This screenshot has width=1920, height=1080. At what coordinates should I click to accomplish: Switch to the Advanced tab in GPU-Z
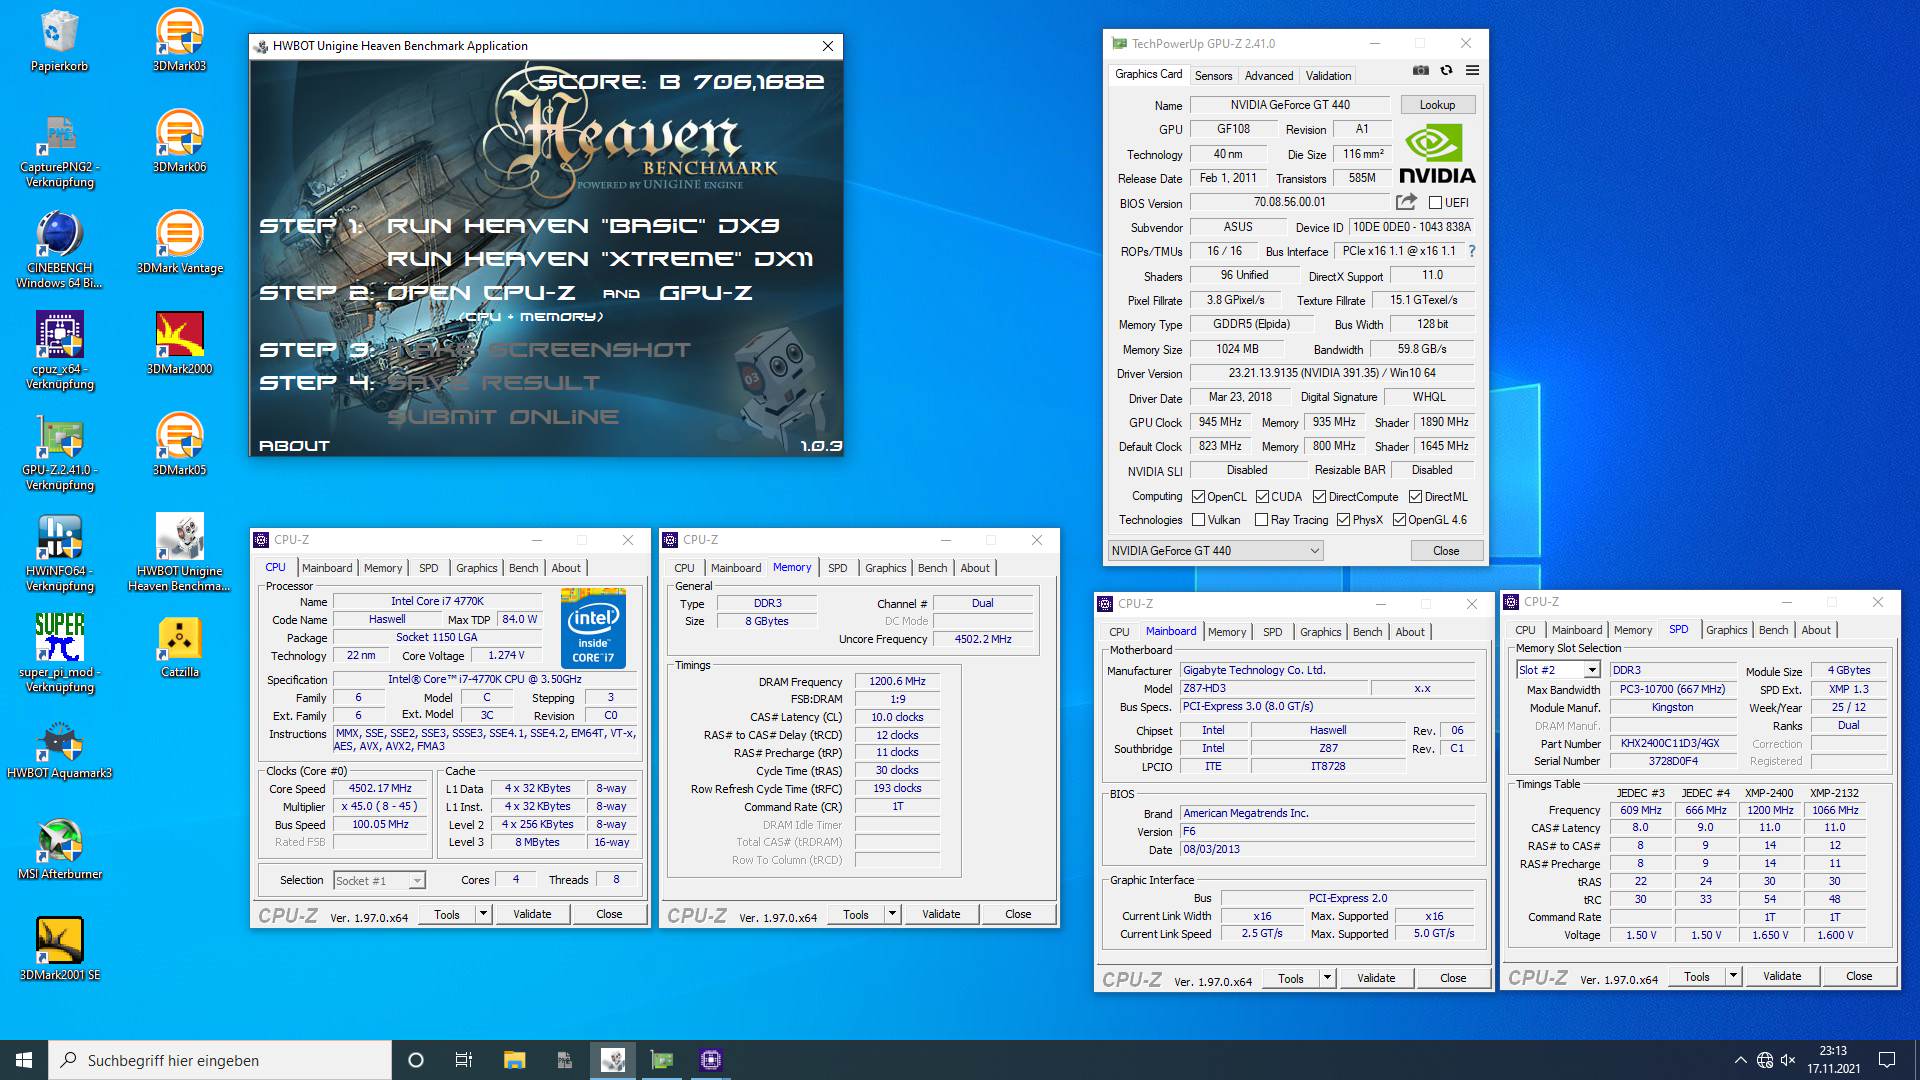tap(1269, 76)
